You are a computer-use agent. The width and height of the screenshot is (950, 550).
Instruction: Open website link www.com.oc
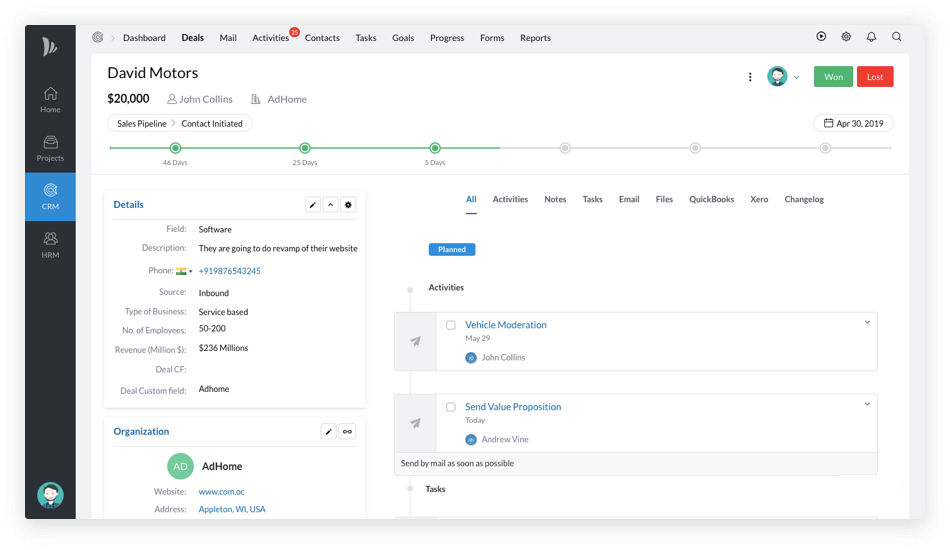coord(222,492)
